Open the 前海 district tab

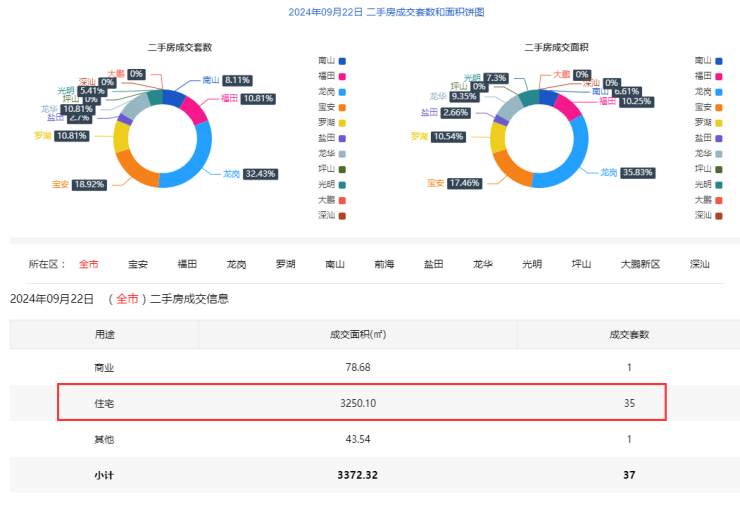click(x=384, y=264)
